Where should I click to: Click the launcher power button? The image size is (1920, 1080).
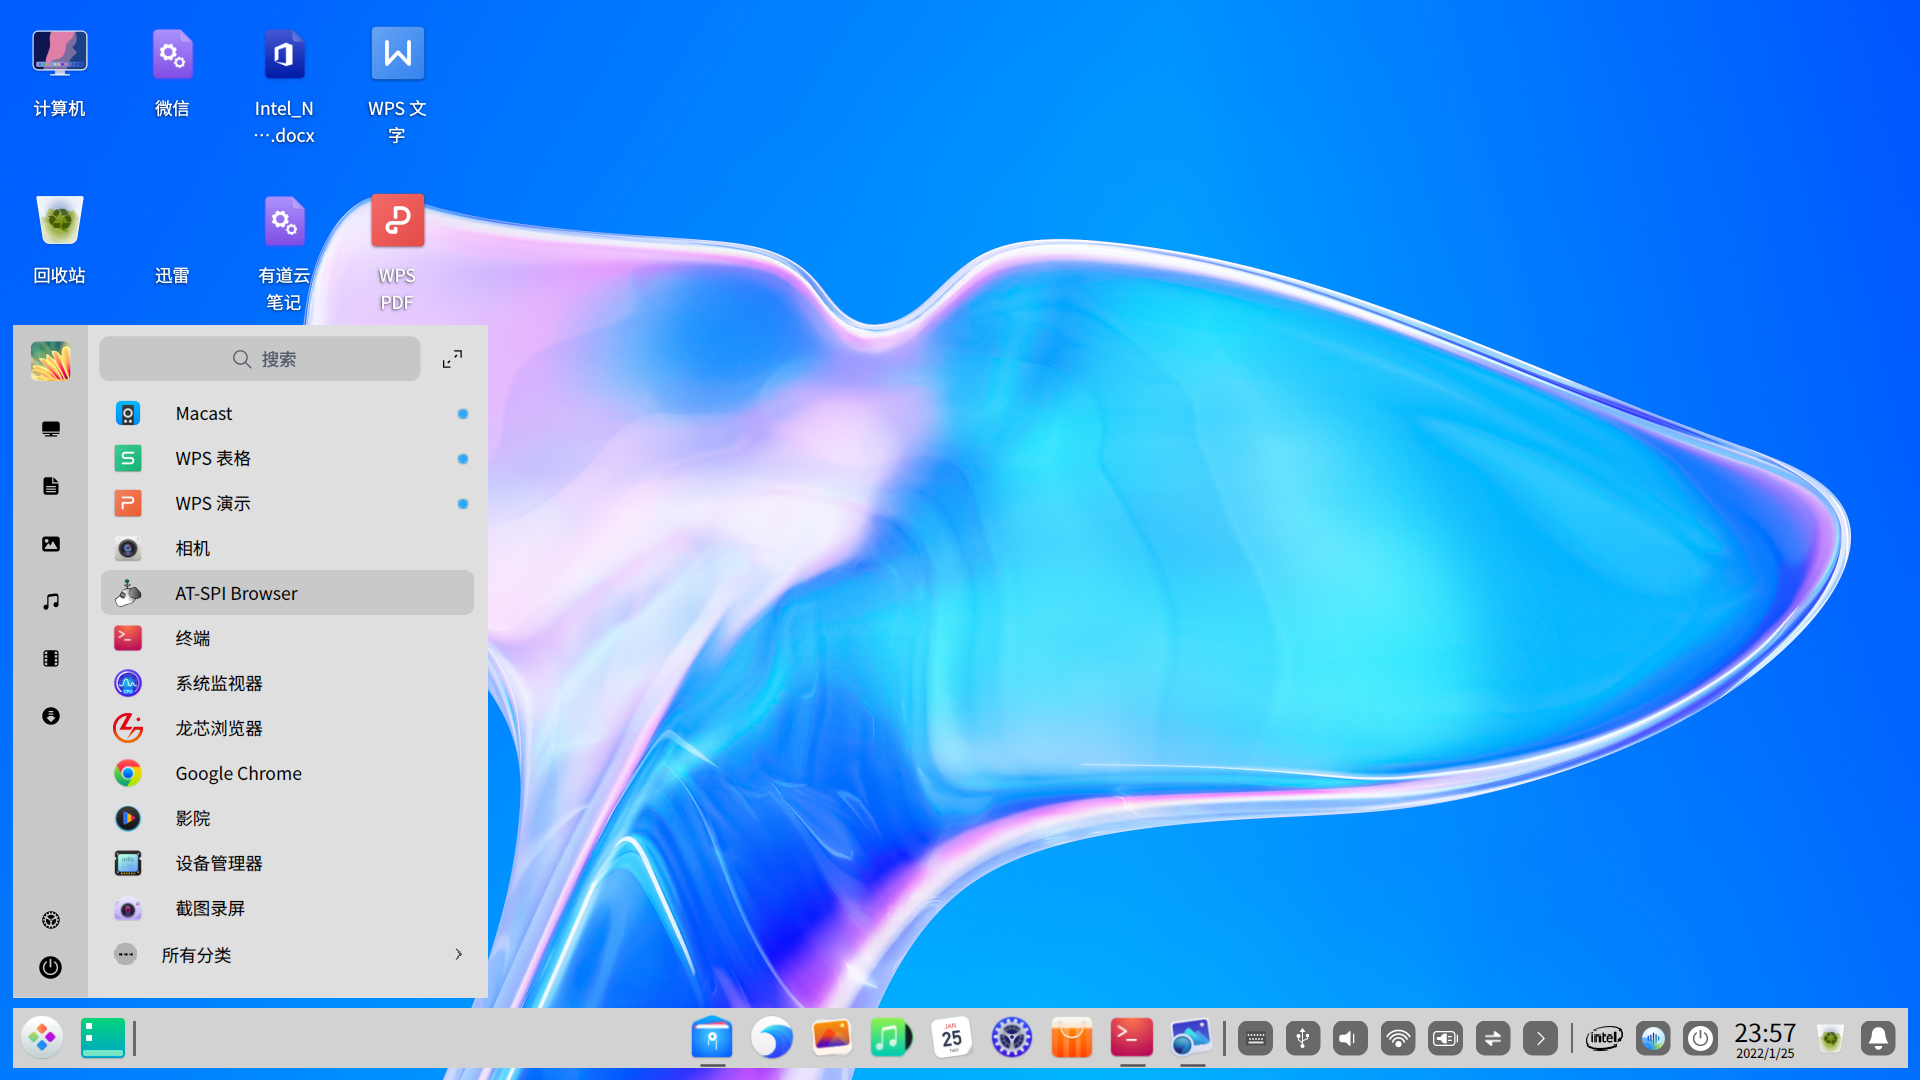(x=50, y=967)
